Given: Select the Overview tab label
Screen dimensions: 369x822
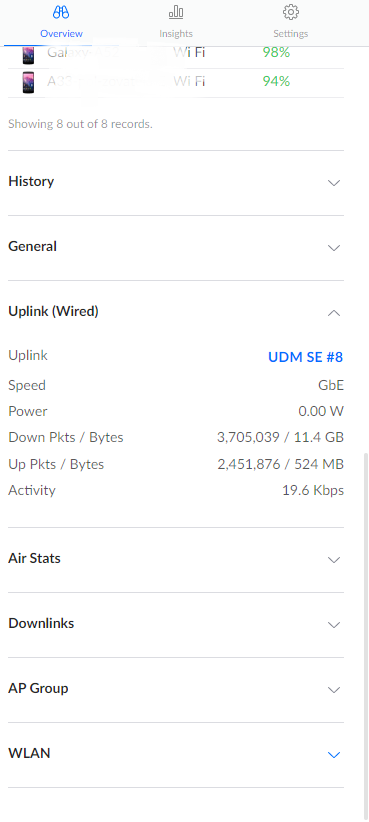Looking at the screenshot, I should click(61, 34).
